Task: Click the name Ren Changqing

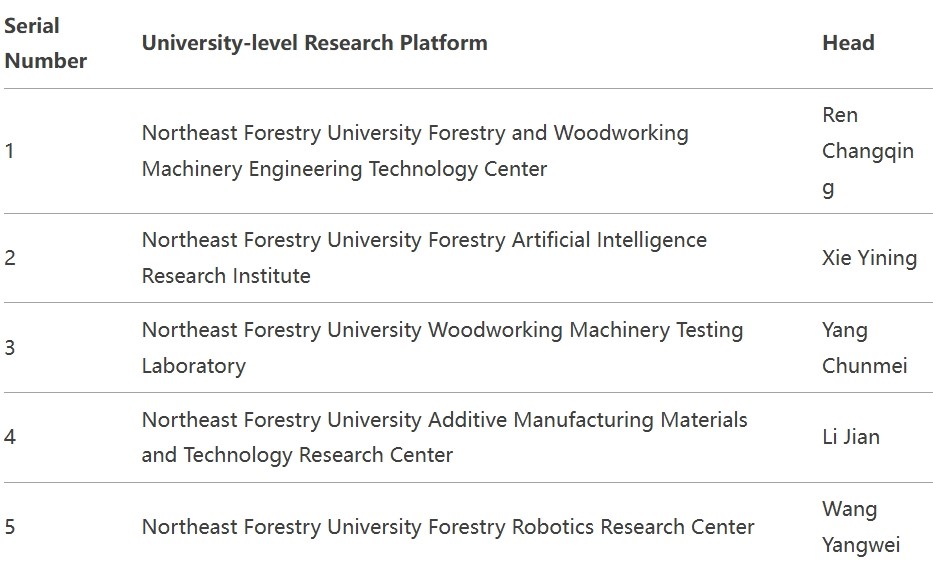Action: [x=867, y=151]
